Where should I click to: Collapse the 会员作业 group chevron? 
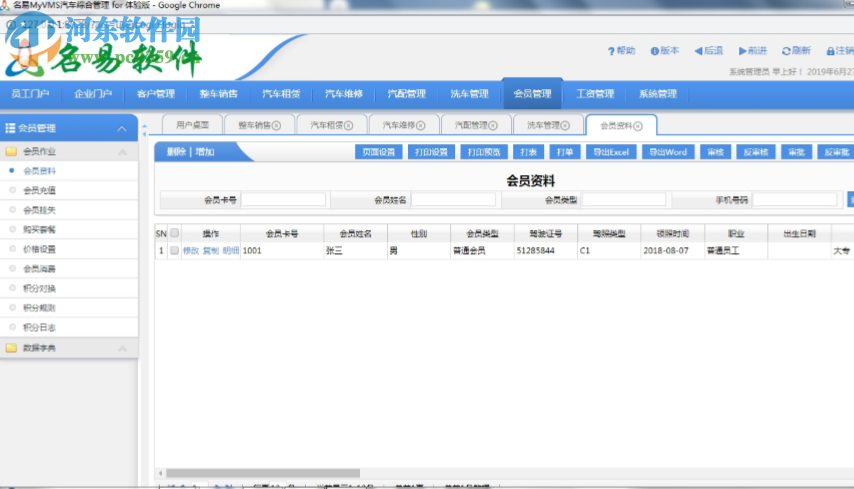123,152
